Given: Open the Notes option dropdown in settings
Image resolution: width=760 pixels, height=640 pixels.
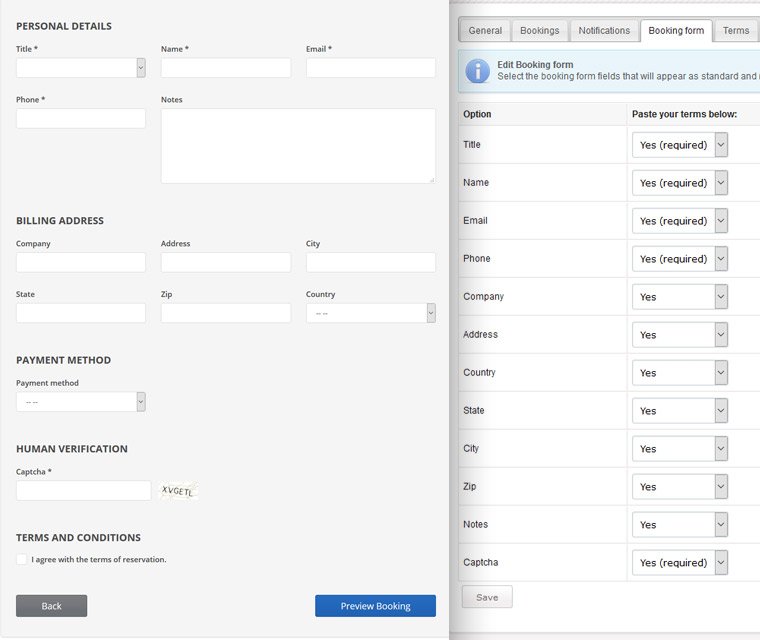Looking at the screenshot, I should coord(680,525).
